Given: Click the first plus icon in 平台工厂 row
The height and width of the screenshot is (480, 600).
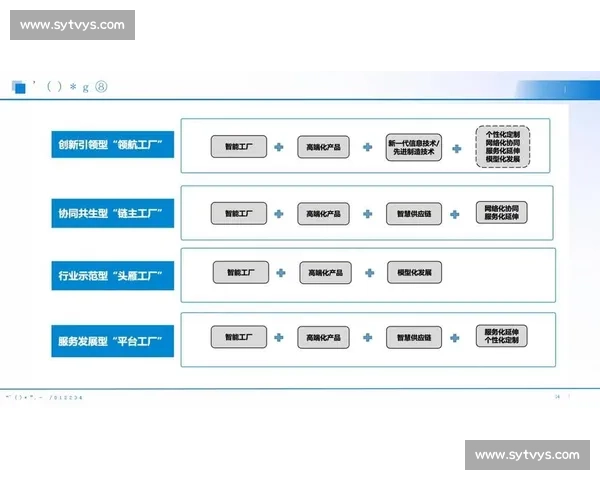Looking at the screenshot, I should [x=278, y=337].
